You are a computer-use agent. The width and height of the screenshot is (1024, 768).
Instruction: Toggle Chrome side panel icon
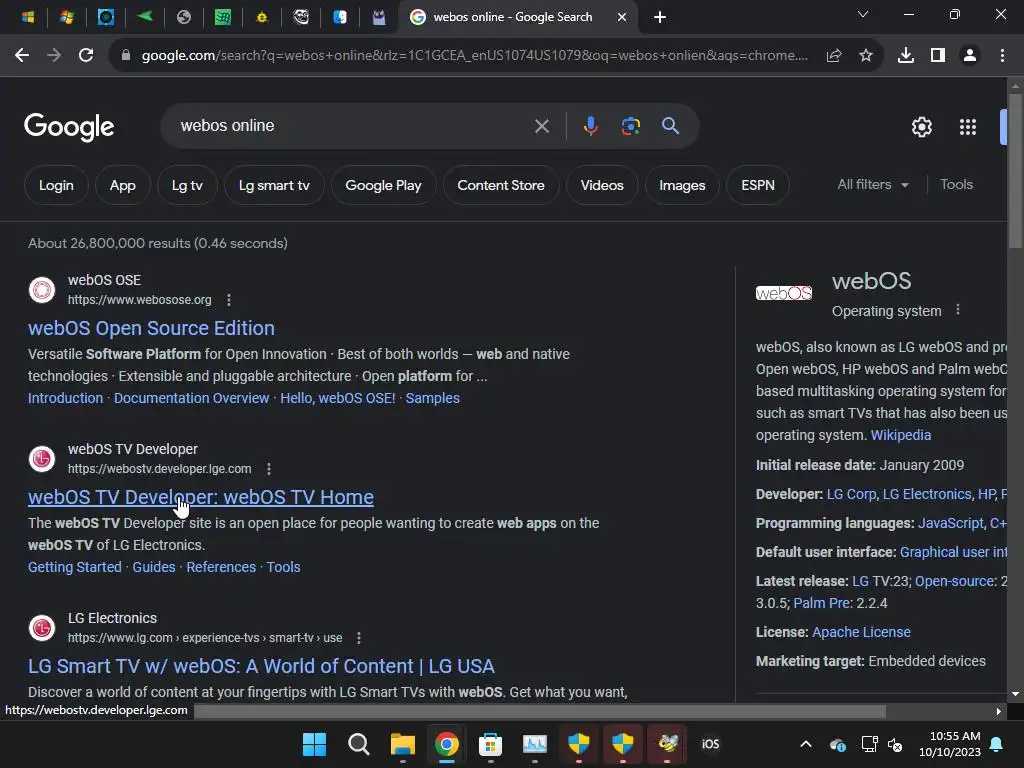click(x=938, y=56)
